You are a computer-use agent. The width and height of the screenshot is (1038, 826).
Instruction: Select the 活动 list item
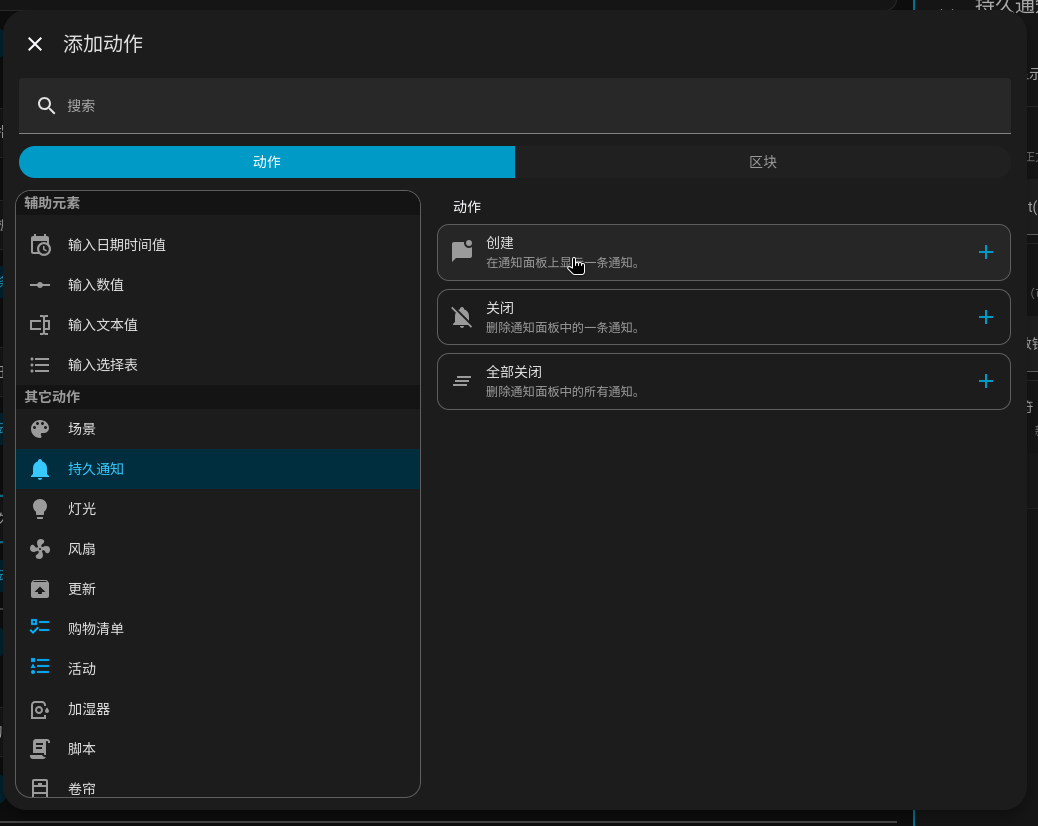(82, 669)
